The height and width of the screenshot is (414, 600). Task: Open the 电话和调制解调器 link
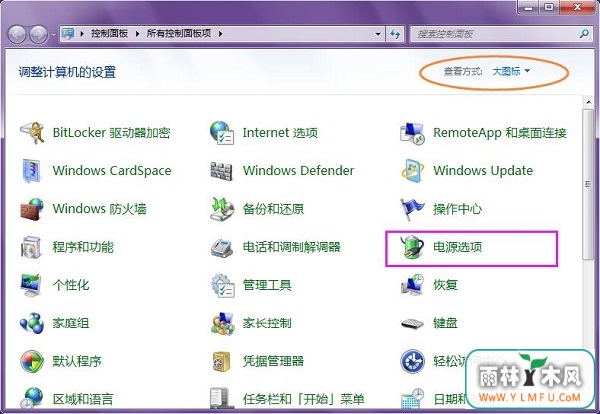(x=292, y=247)
